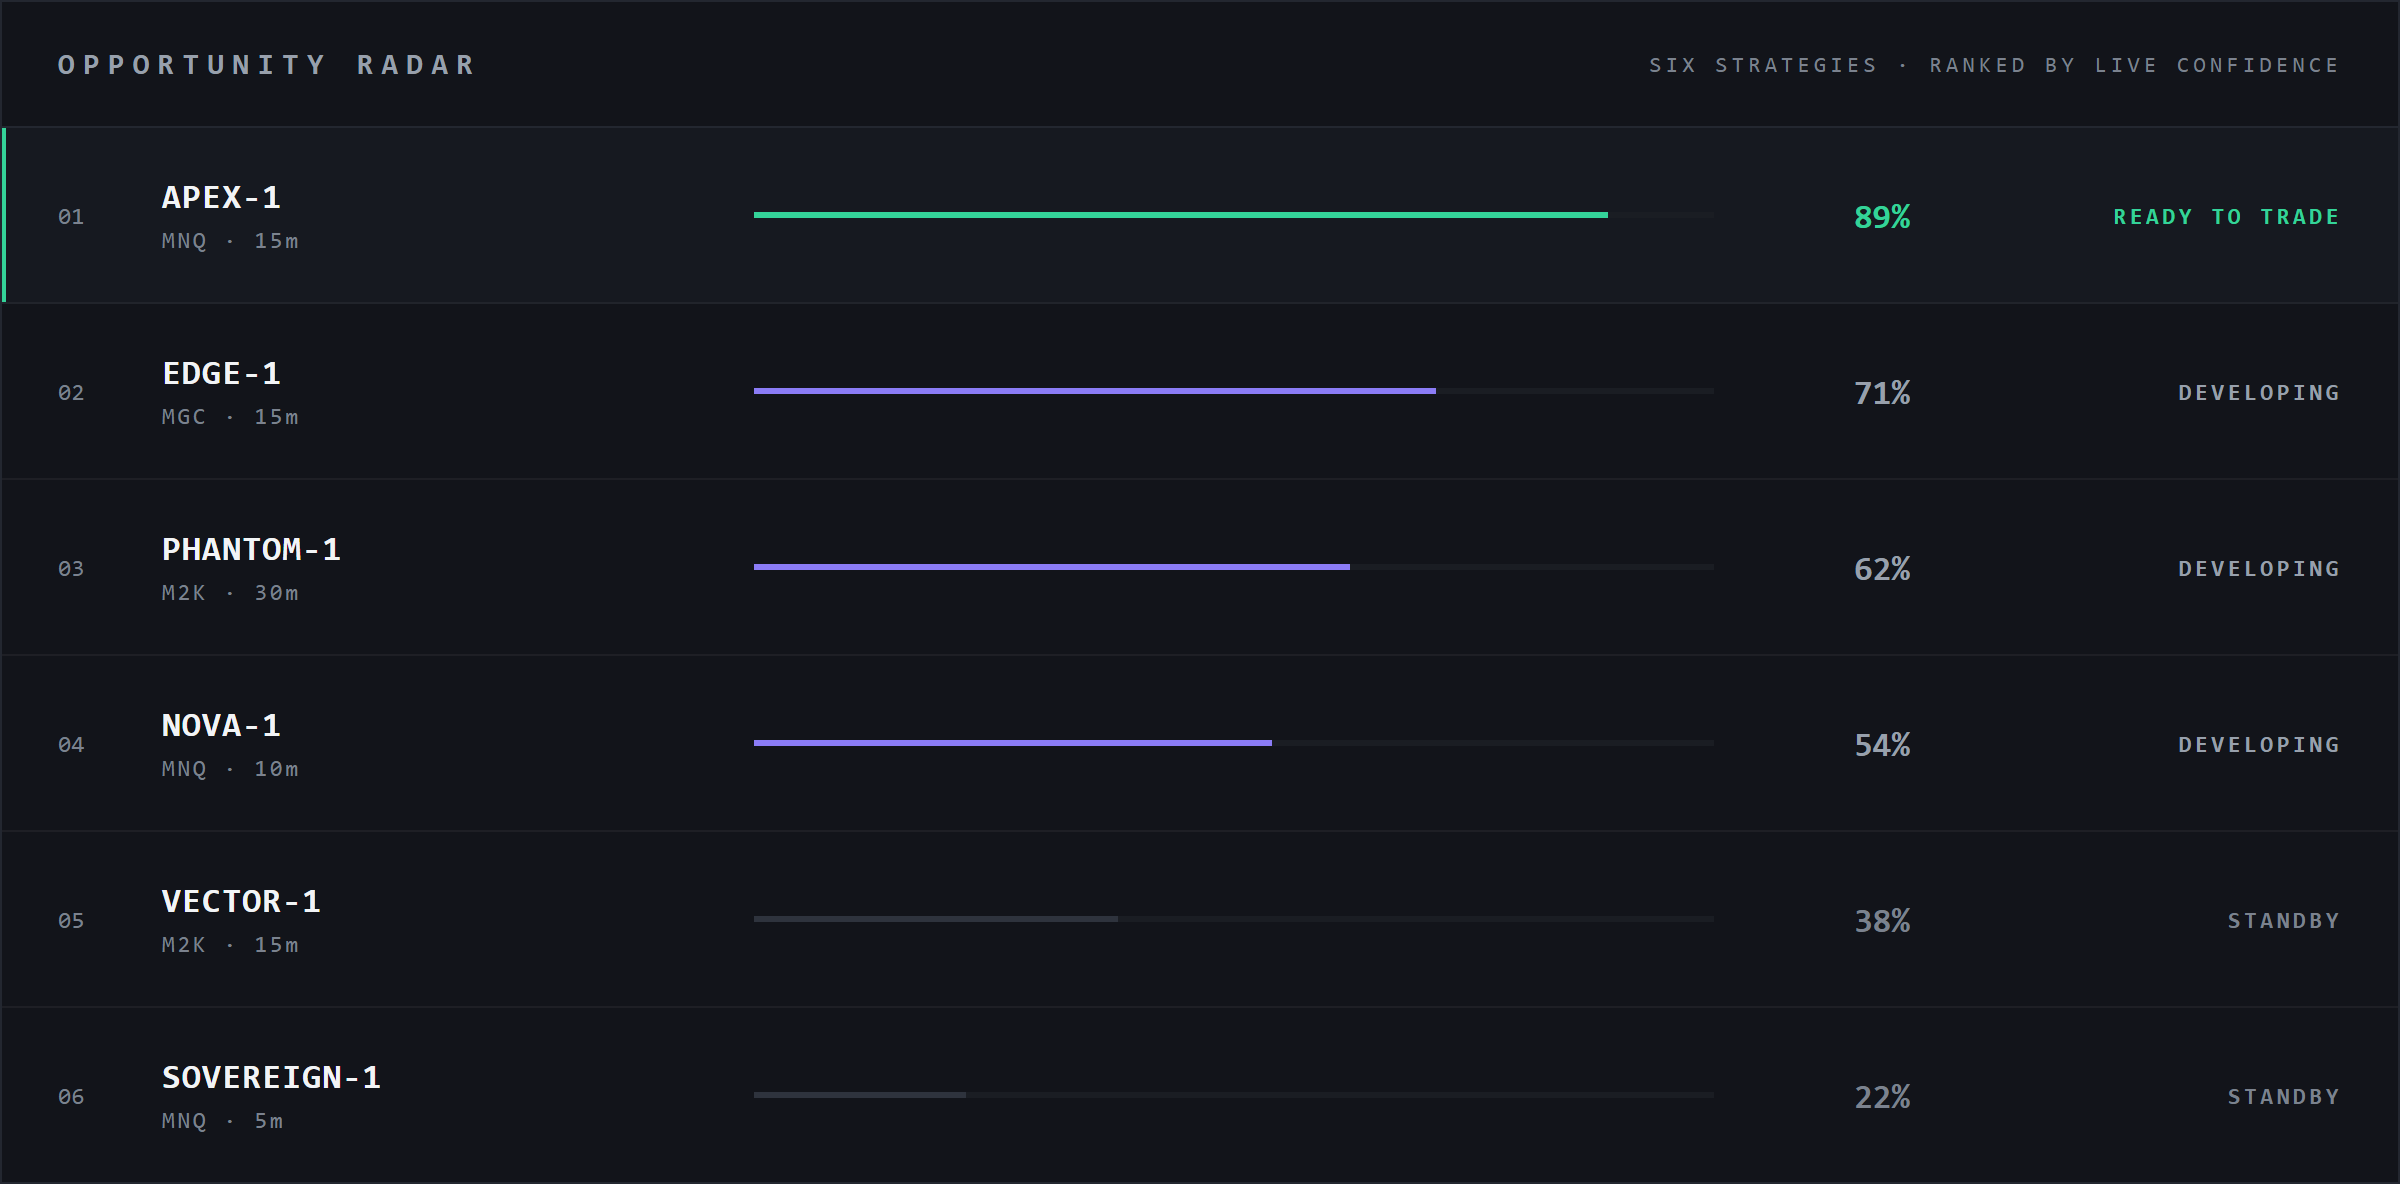Screen dimensions: 2400x1184
Task: Click rank number 05
Action: [x=71, y=921]
